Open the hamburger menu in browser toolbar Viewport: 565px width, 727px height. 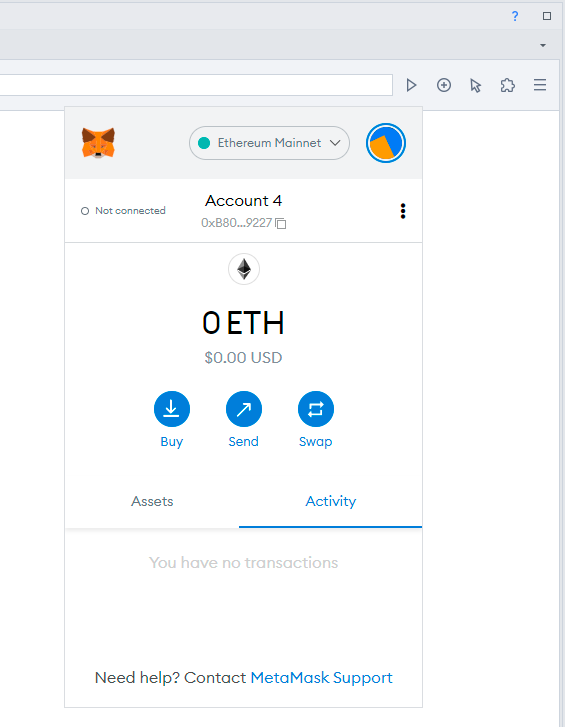pyautogui.click(x=540, y=85)
